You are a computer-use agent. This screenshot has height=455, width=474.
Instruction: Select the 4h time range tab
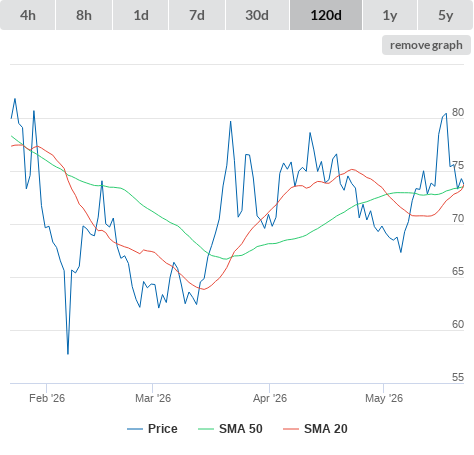[x=28, y=15]
